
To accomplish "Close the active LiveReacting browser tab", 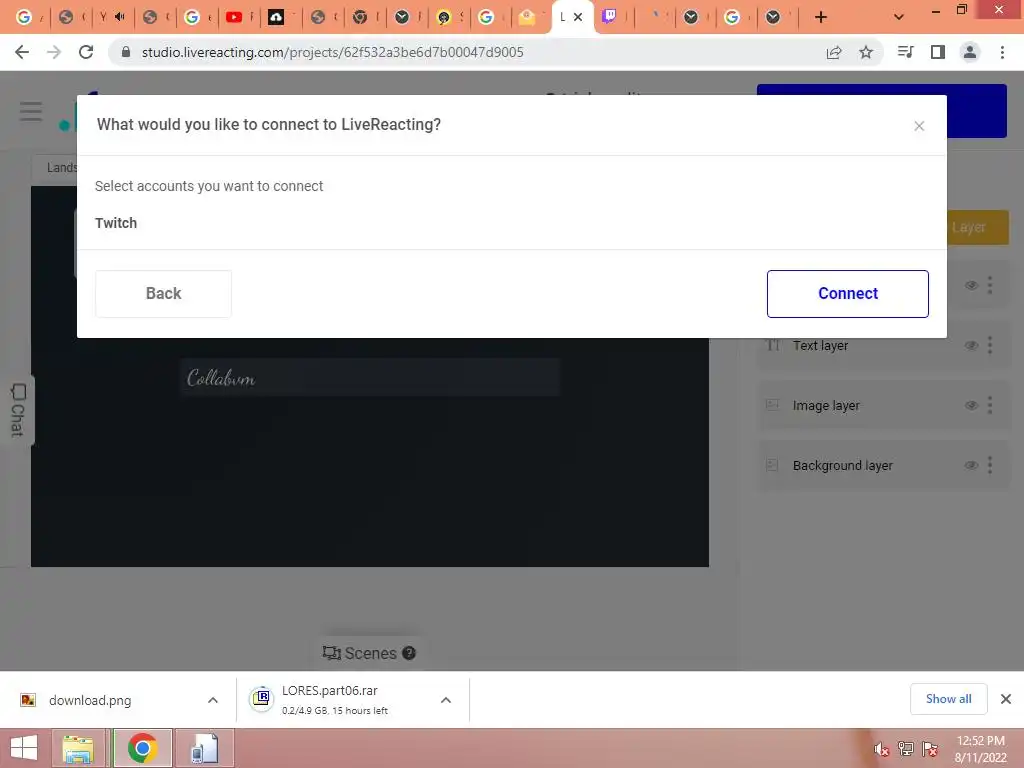I will [x=578, y=17].
